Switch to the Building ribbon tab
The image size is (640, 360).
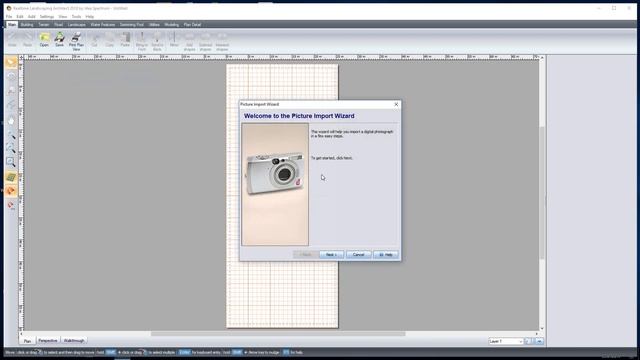27,25
